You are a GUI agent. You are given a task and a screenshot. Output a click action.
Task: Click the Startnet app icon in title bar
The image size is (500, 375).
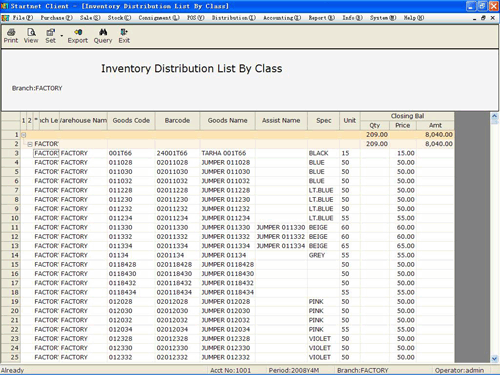coord(5,6)
